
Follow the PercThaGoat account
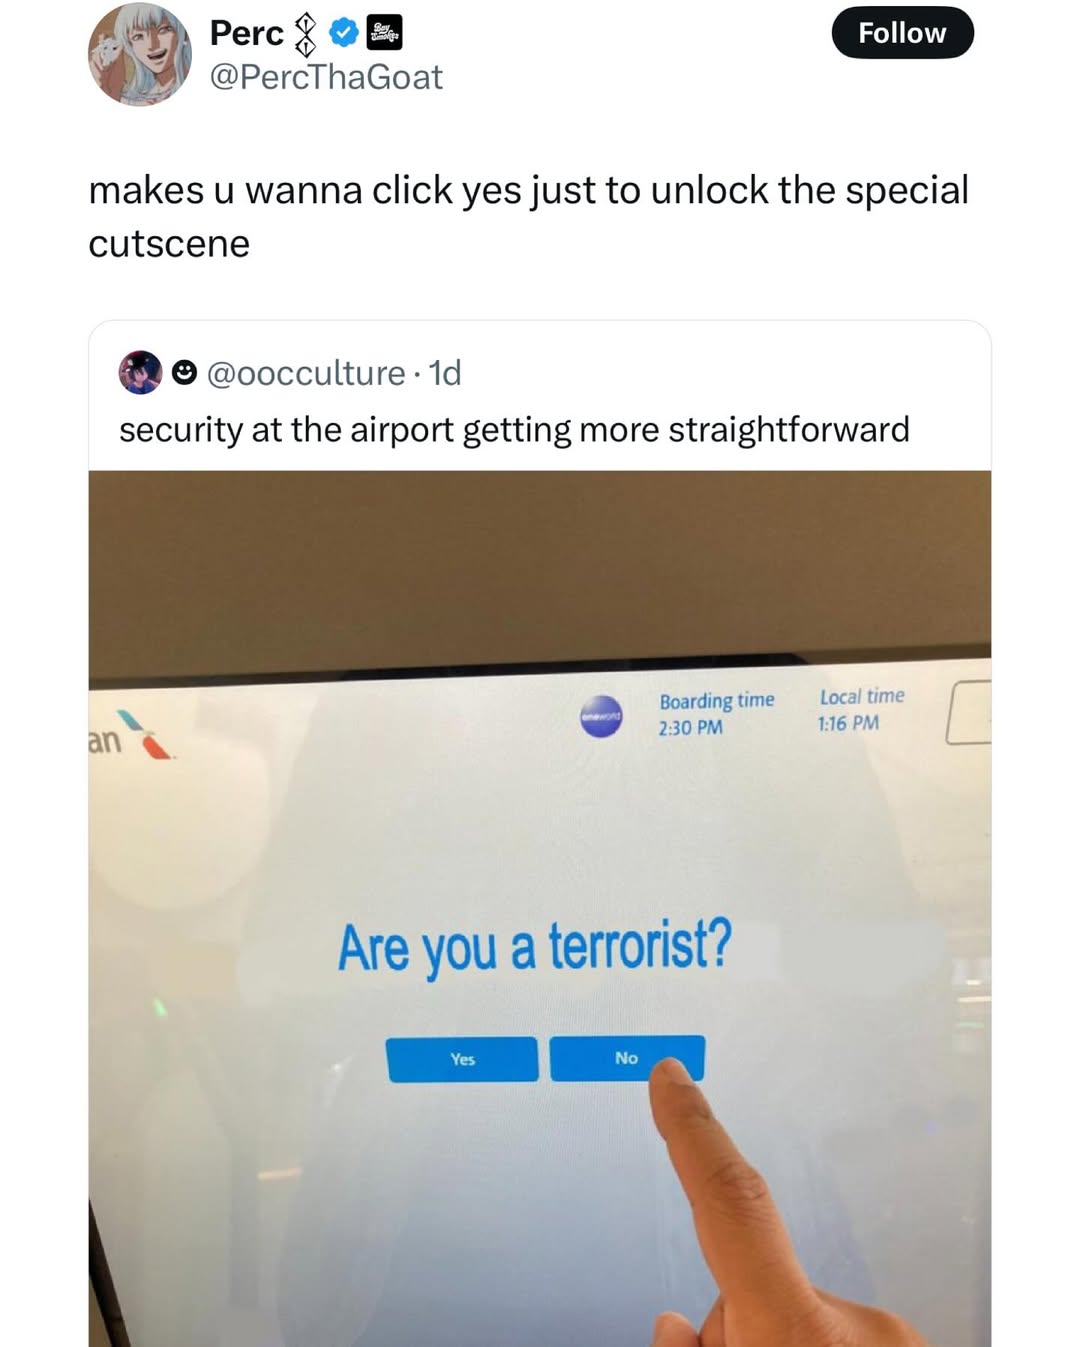tap(902, 33)
